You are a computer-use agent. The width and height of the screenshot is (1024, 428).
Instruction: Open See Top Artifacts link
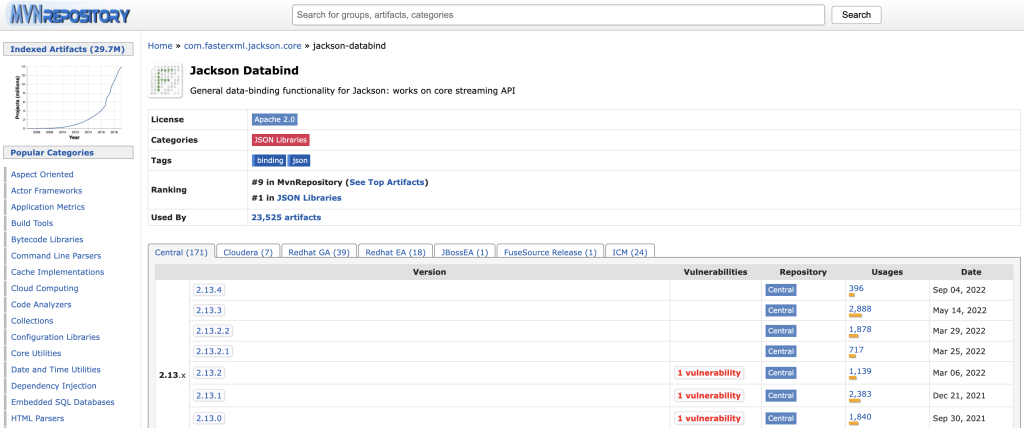coord(387,182)
